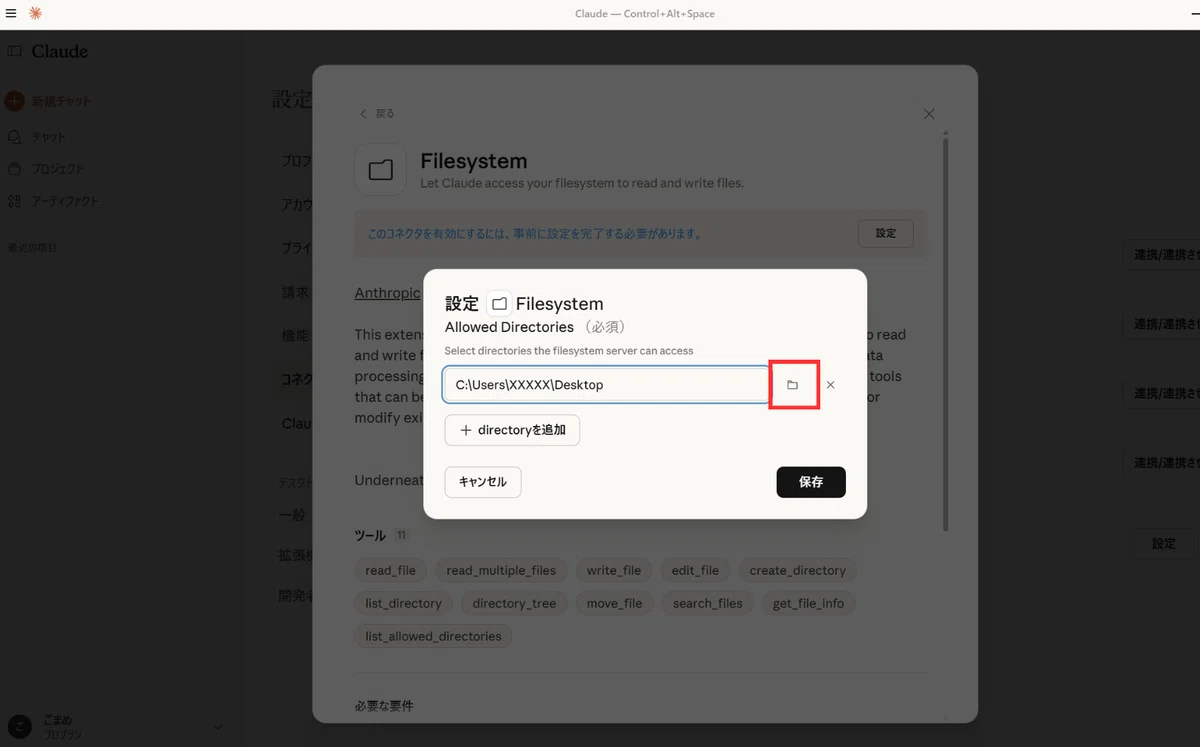Open the hamburger menu in title bar
Image resolution: width=1200 pixels, height=747 pixels.
point(11,13)
